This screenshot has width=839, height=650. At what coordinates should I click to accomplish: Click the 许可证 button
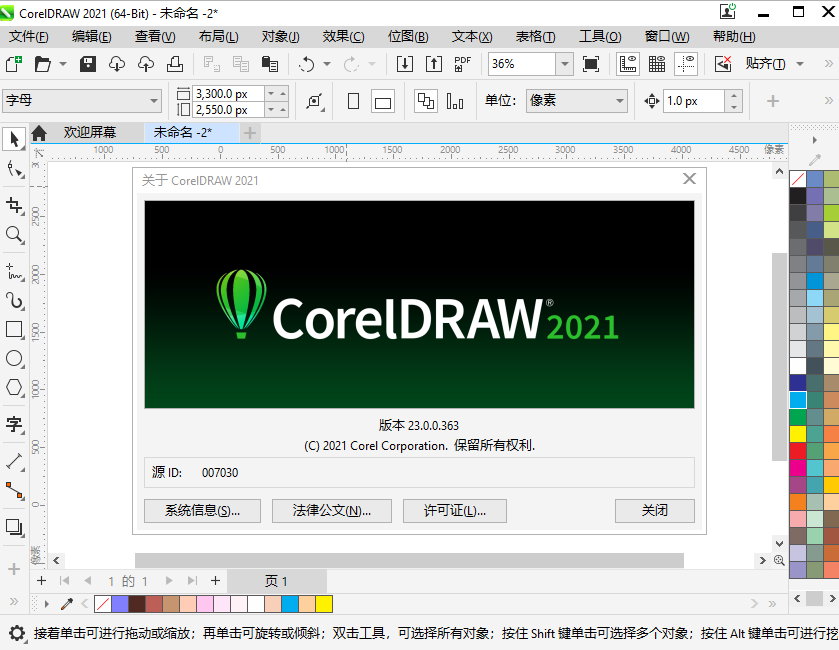(454, 511)
